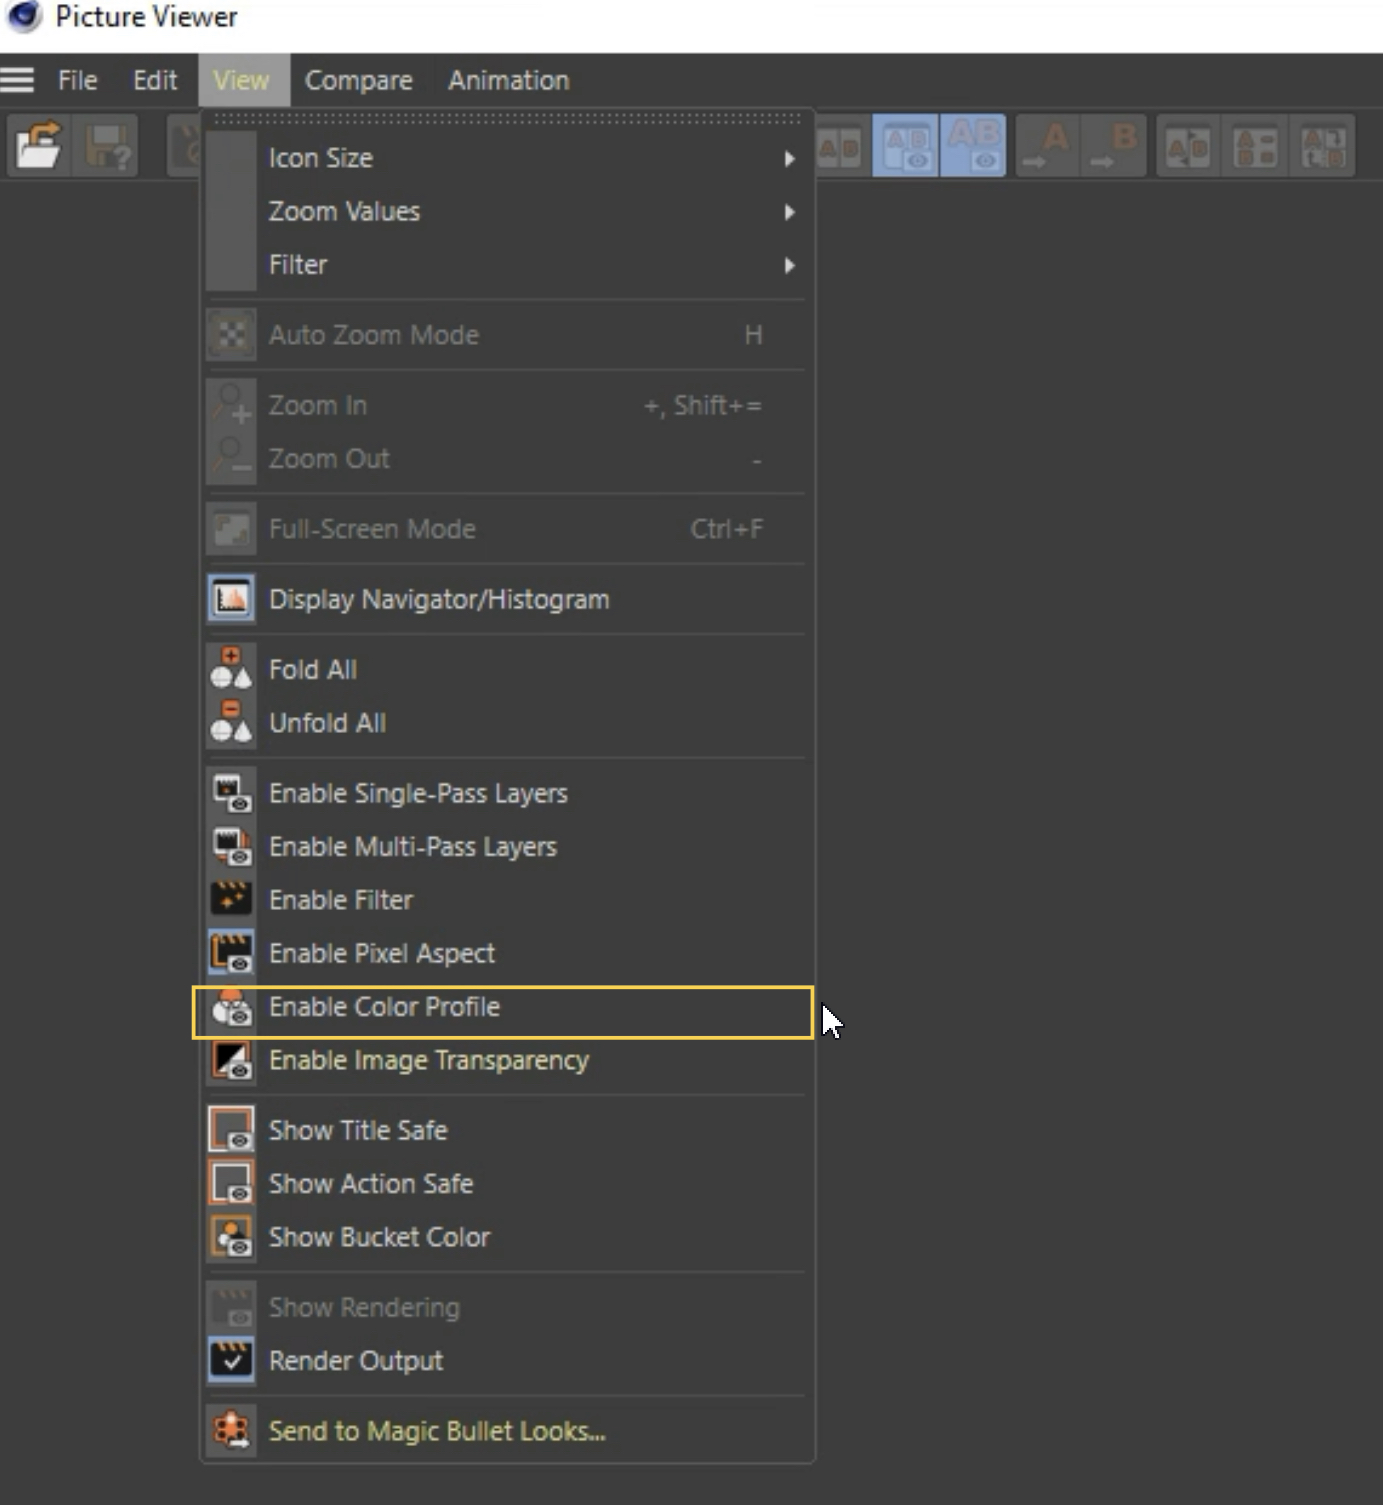Expand the Icon Size submenu arrow
1383x1505 pixels.
[789, 158]
